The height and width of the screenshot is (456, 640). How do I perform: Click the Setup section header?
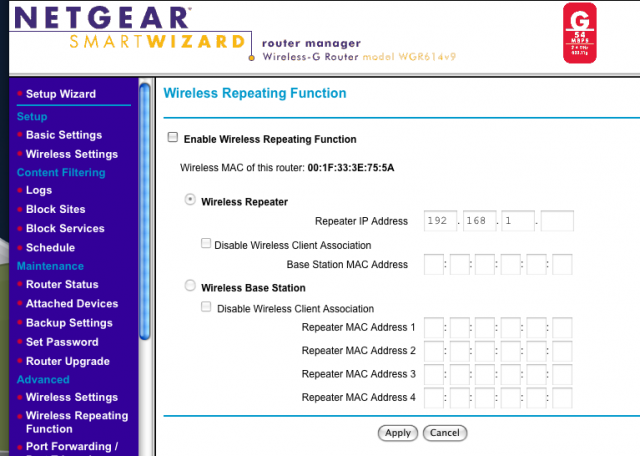click(x=32, y=117)
